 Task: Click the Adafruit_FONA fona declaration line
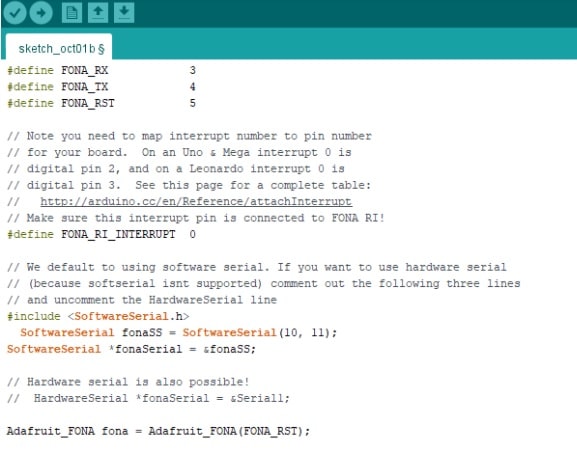coord(158,431)
